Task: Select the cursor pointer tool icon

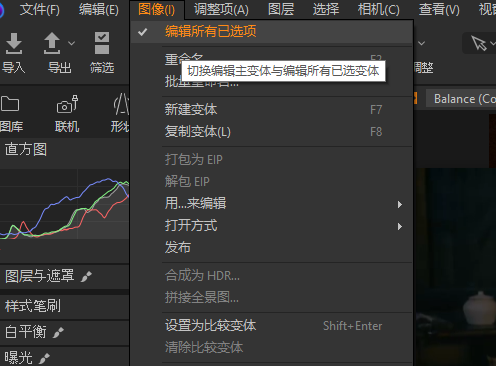Action: (479, 43)
